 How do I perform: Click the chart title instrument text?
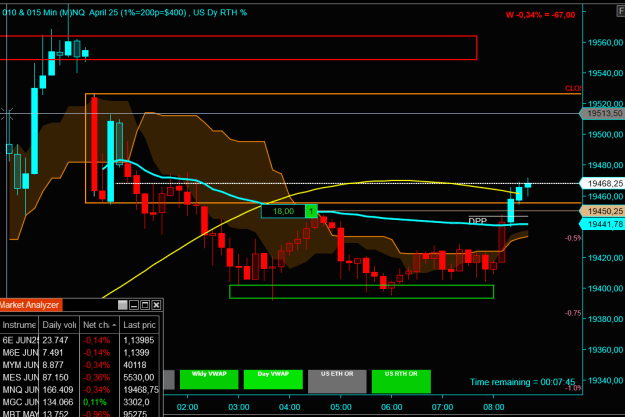click(x=124, y=12)
